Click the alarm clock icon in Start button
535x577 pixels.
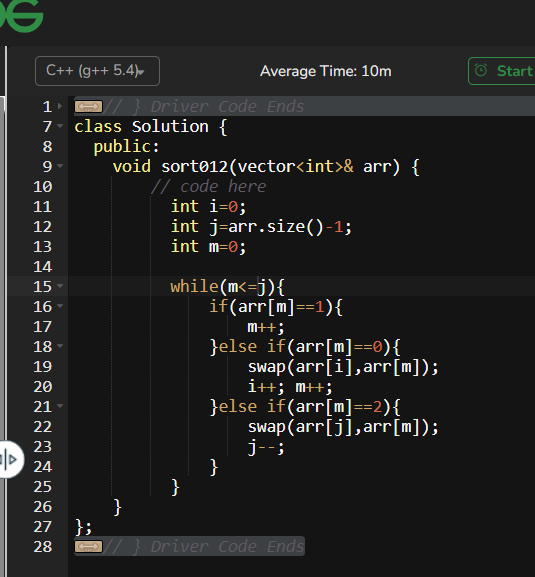(x=481, y=70)
